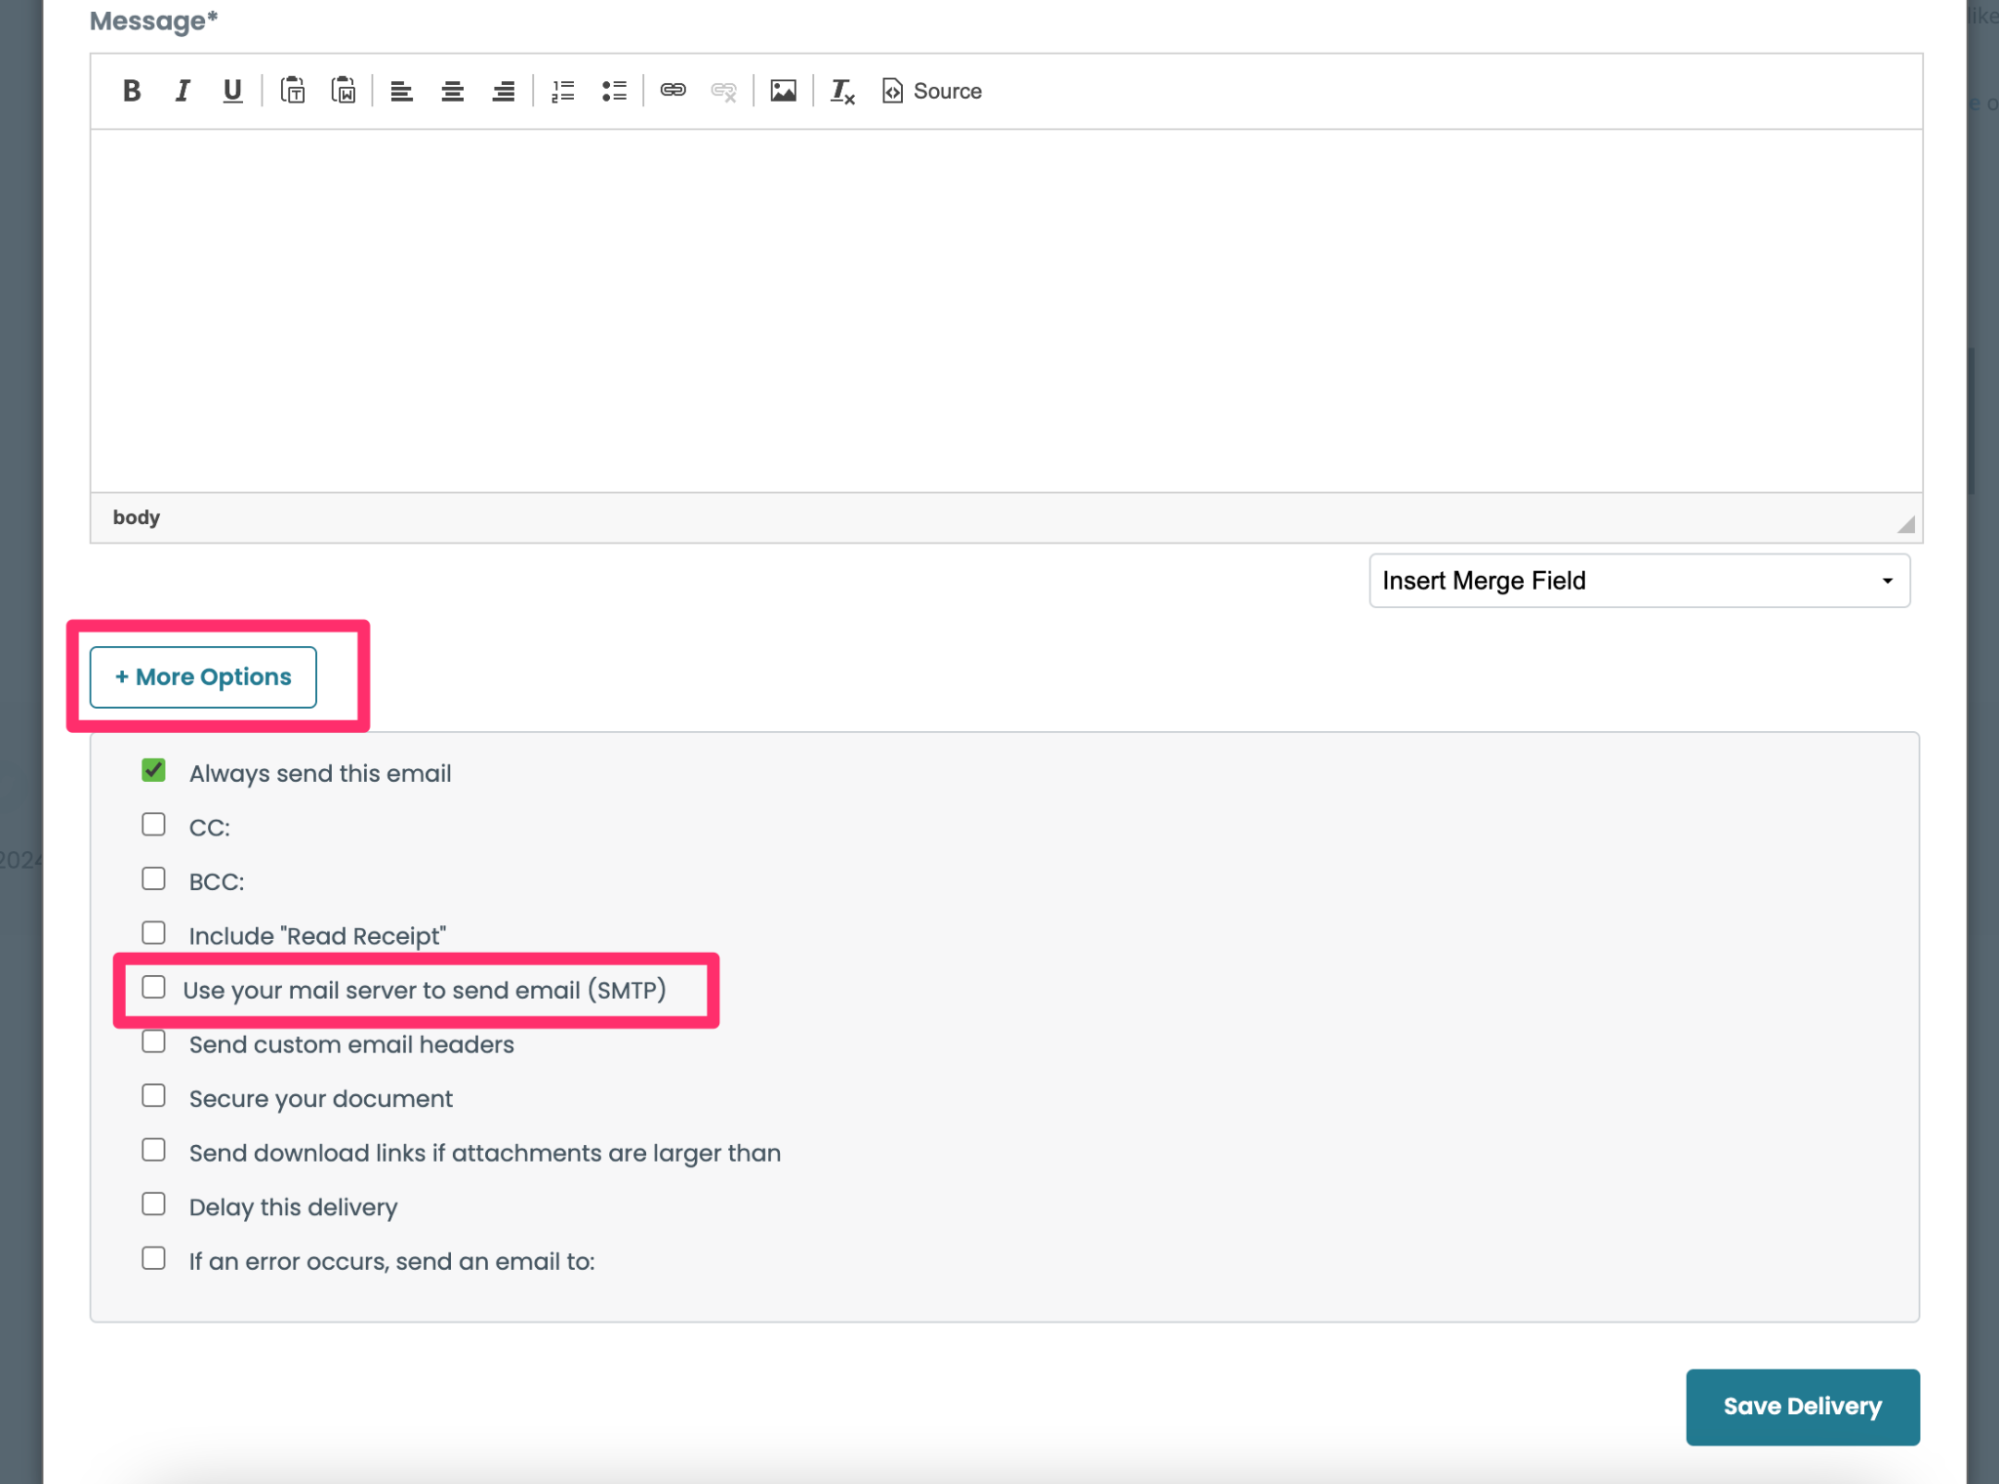Click the Save Delivery button
1999x1484 pixels.
pyautogui.click(x=1801, y=1406)
